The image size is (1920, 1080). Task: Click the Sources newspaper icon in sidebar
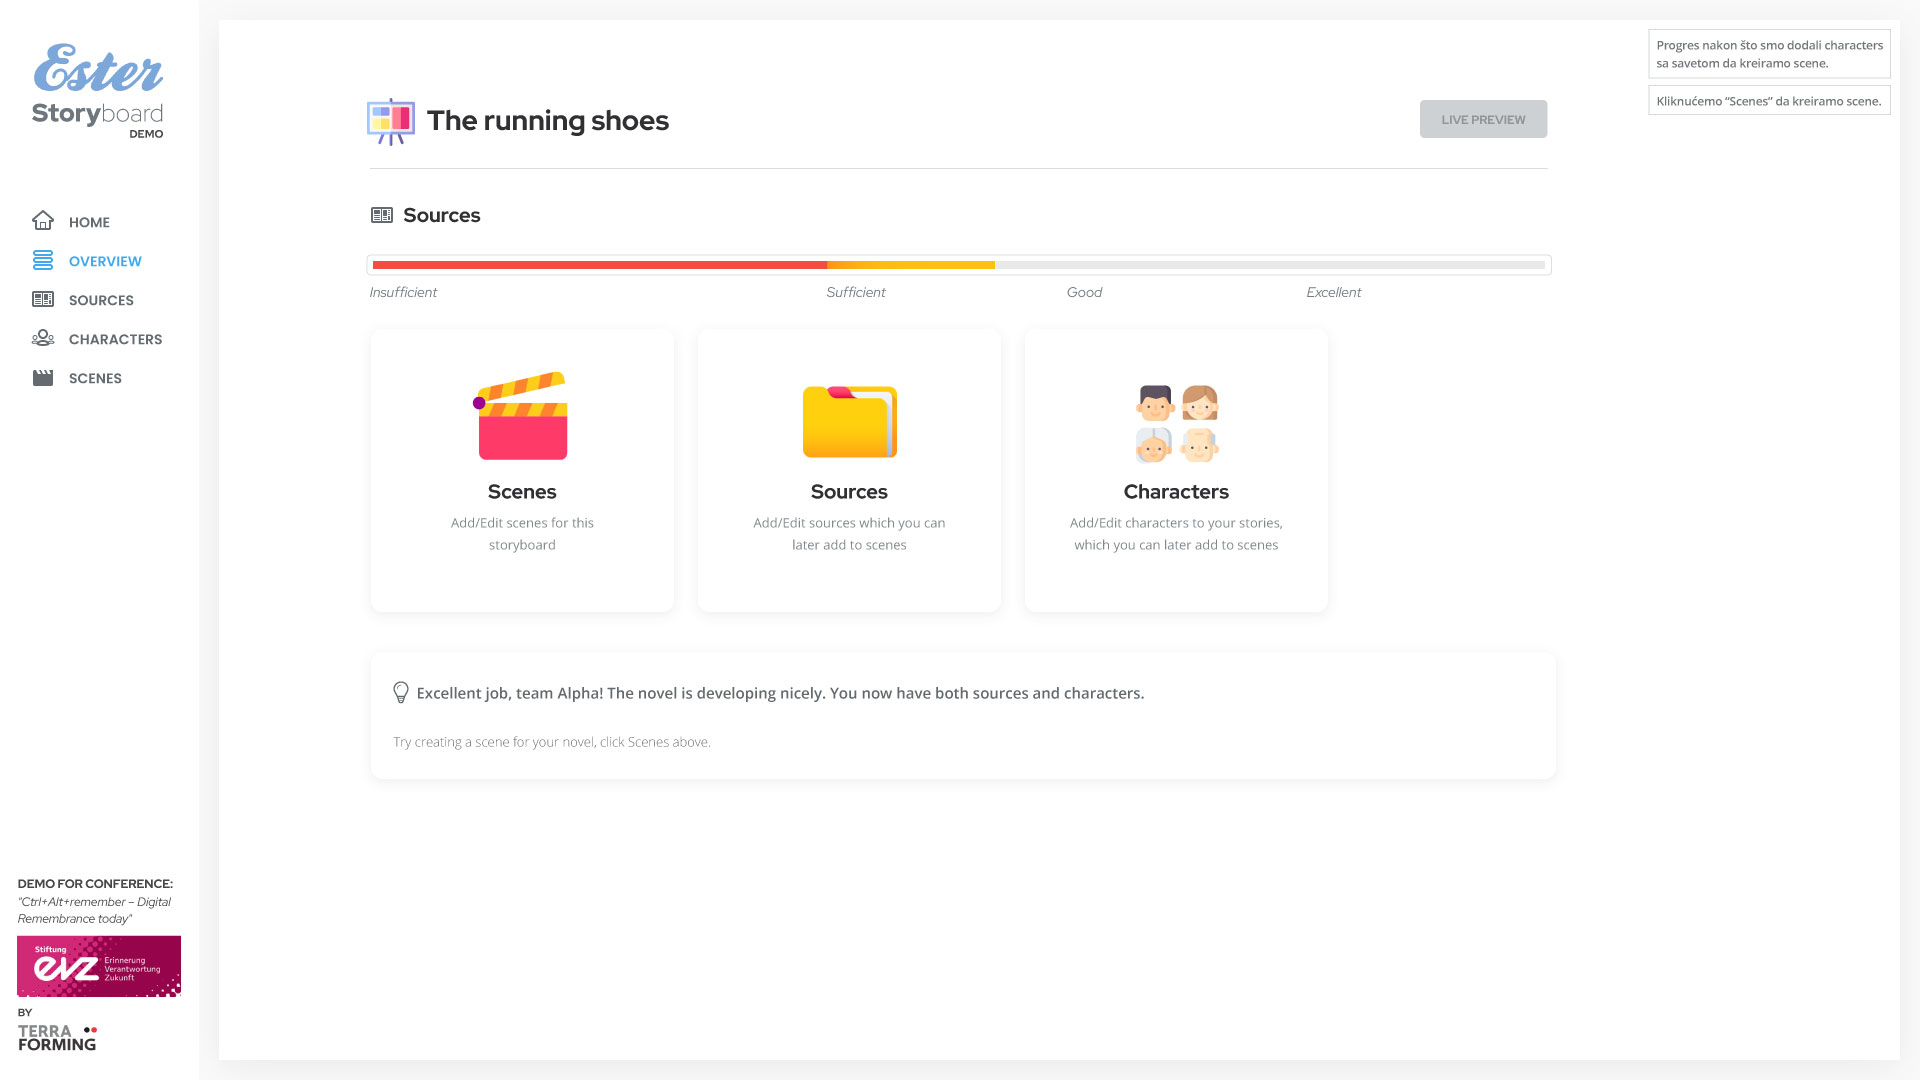click(x=43, y=300)
